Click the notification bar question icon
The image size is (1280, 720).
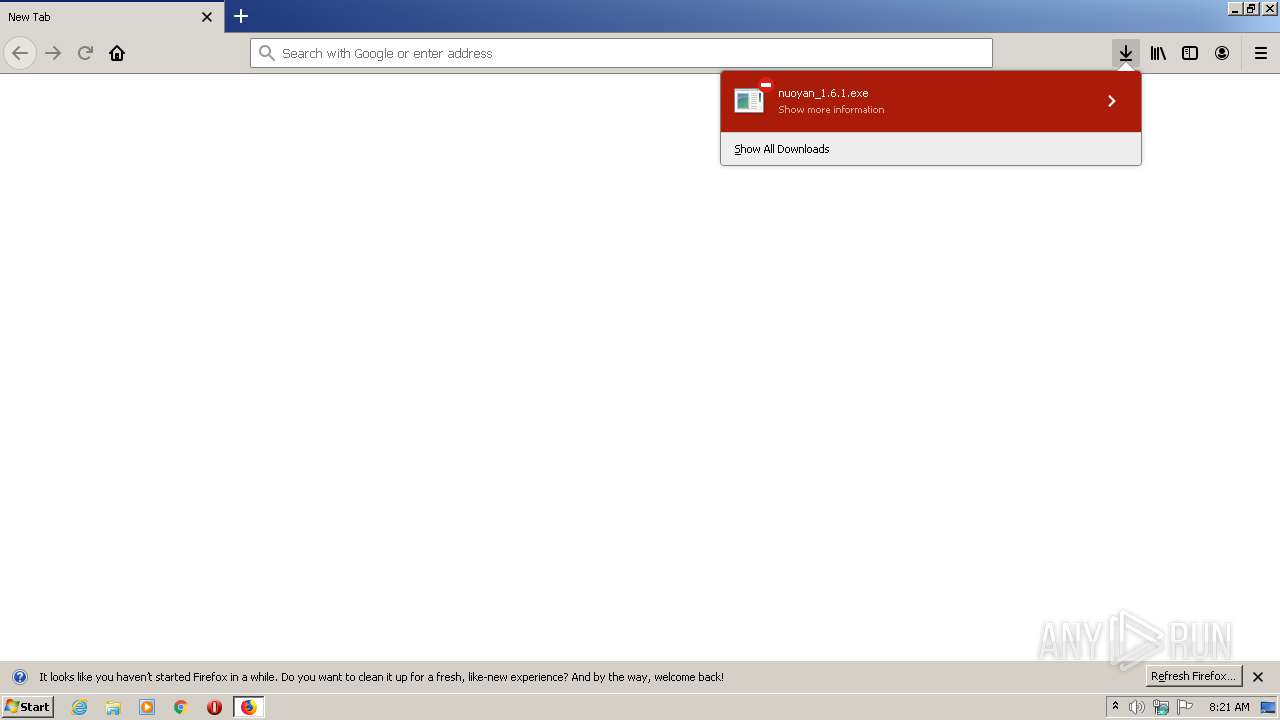[20, 677]
